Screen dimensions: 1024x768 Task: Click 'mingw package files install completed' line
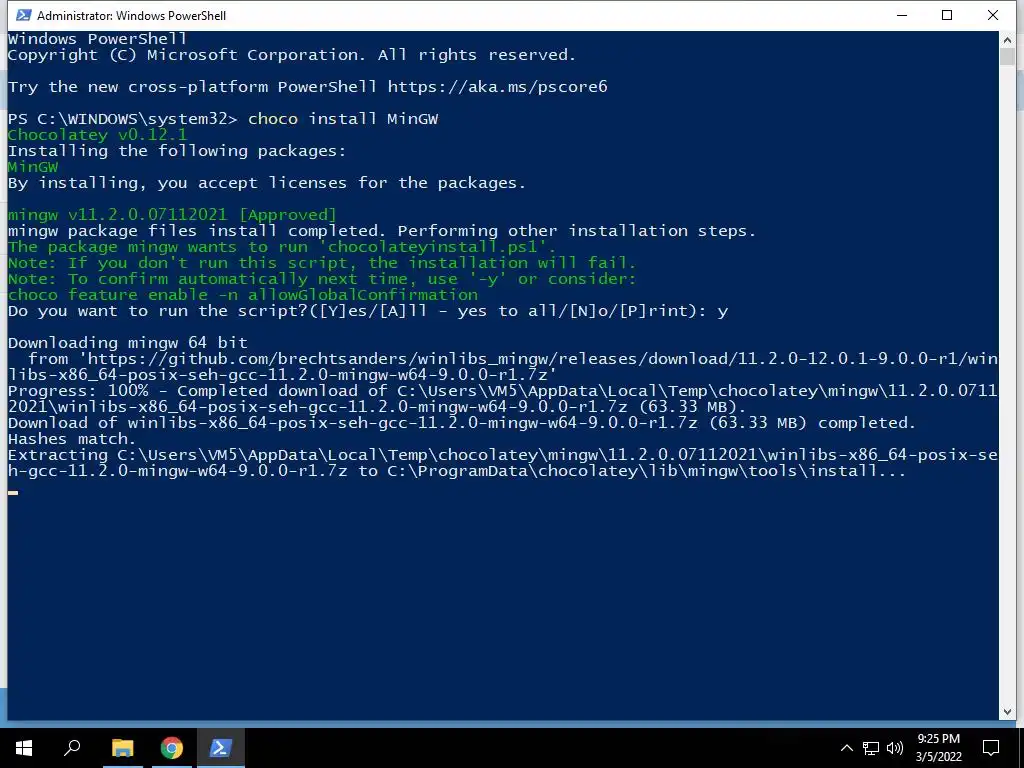[x=382, y=231]
